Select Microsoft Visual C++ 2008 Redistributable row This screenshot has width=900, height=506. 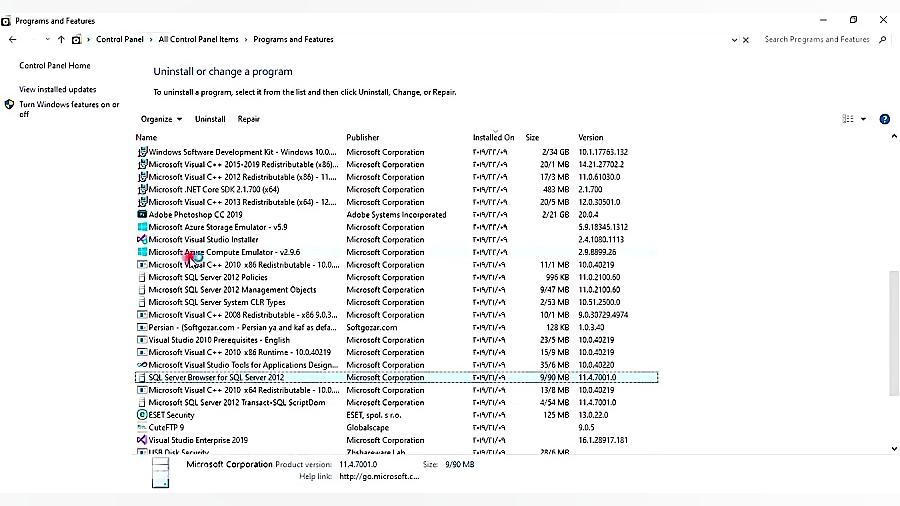click(x=396, y=315)
